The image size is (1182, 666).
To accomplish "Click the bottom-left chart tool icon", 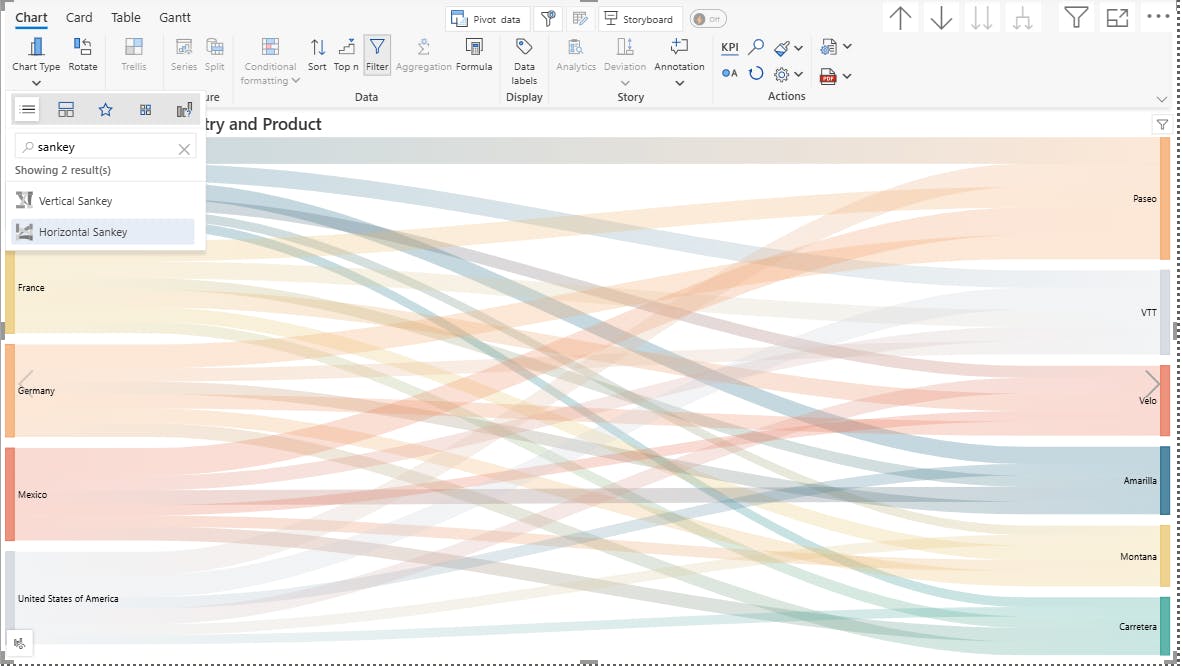I will pyautogui.click(x=20, y=643).
